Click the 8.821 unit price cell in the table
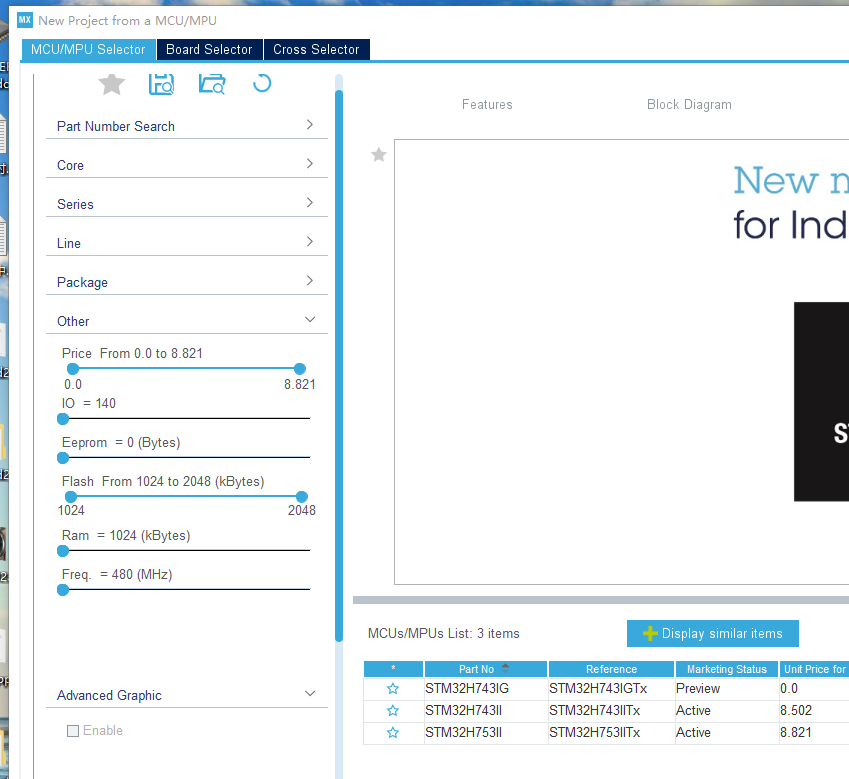The height and width of the screenshot is (779, 849). point(814,732)
